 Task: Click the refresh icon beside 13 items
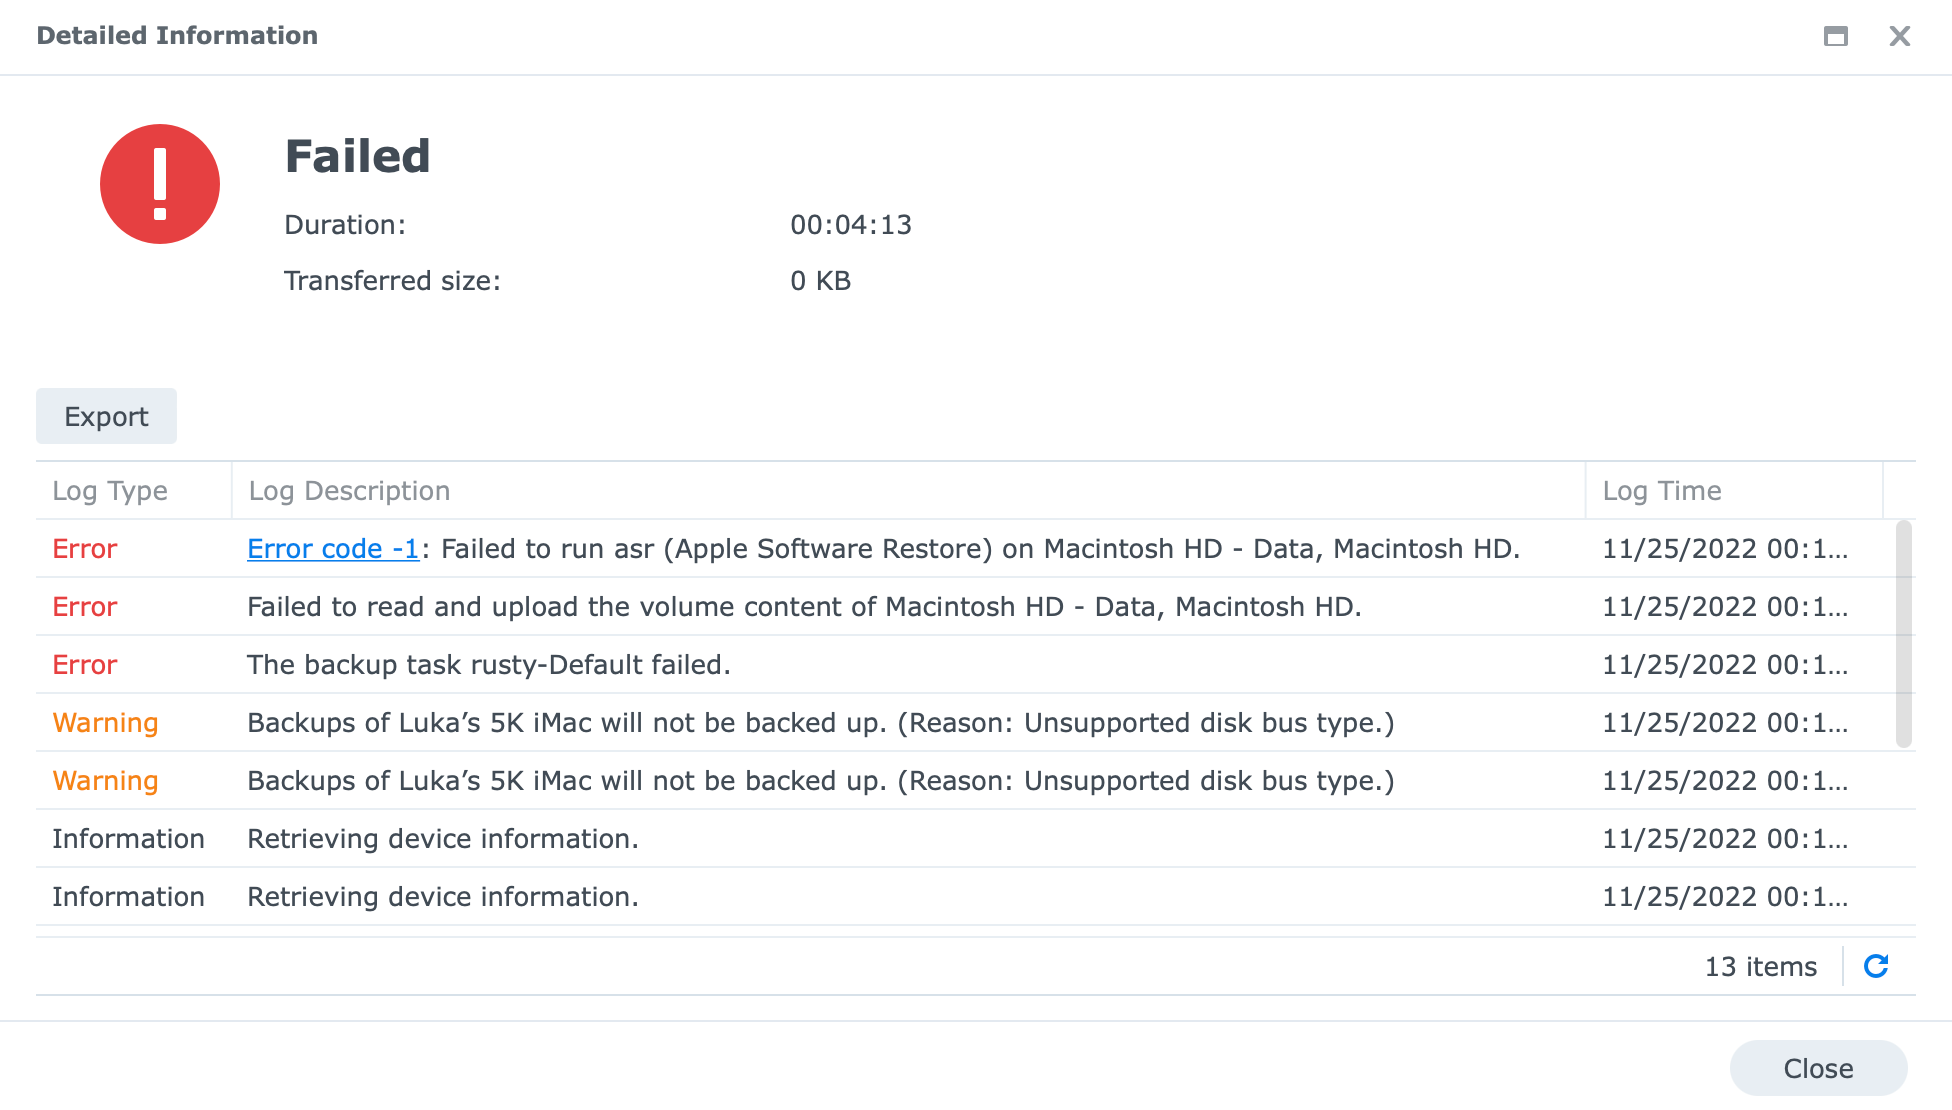pos(1876,966)
